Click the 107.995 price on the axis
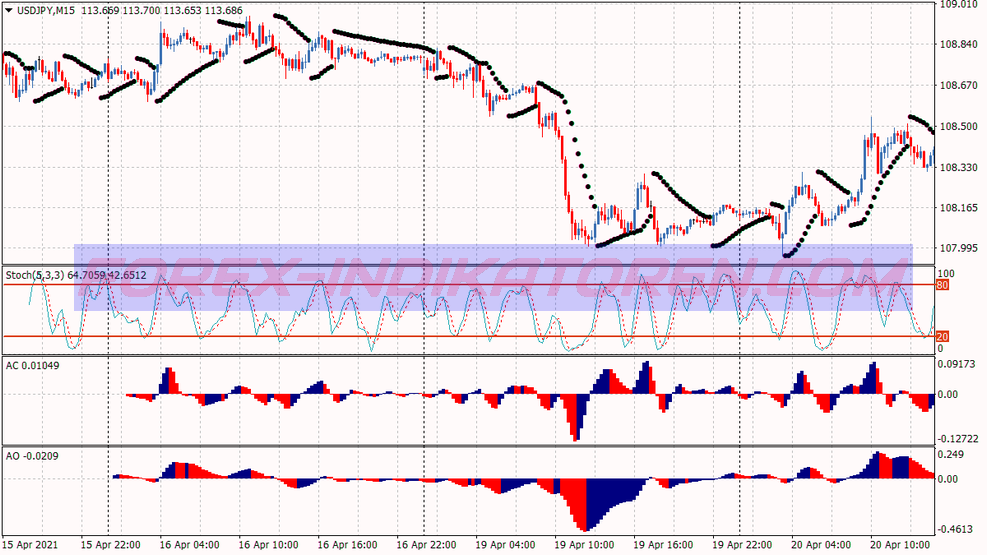This screenshot has width=987, height=555. [x=958, y=249]
